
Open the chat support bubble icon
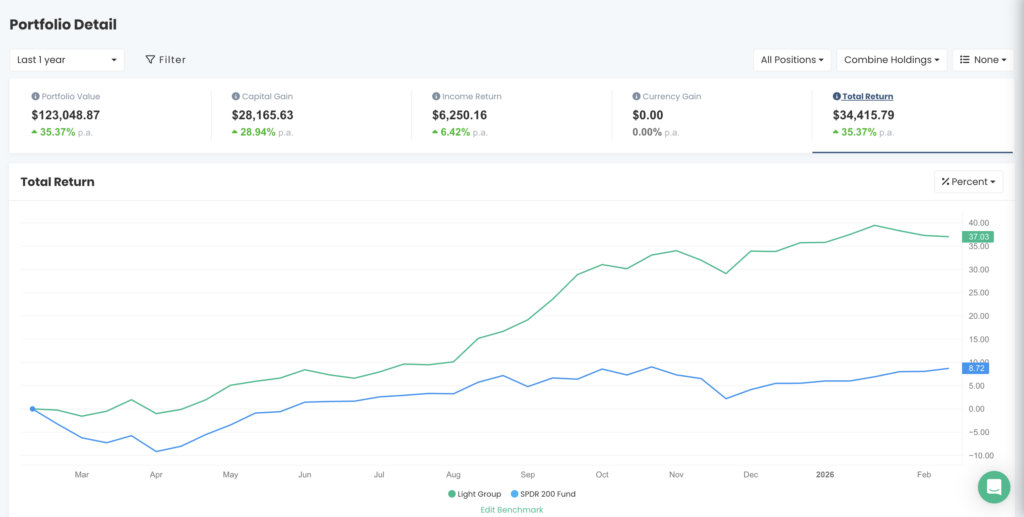click(993, 487)
